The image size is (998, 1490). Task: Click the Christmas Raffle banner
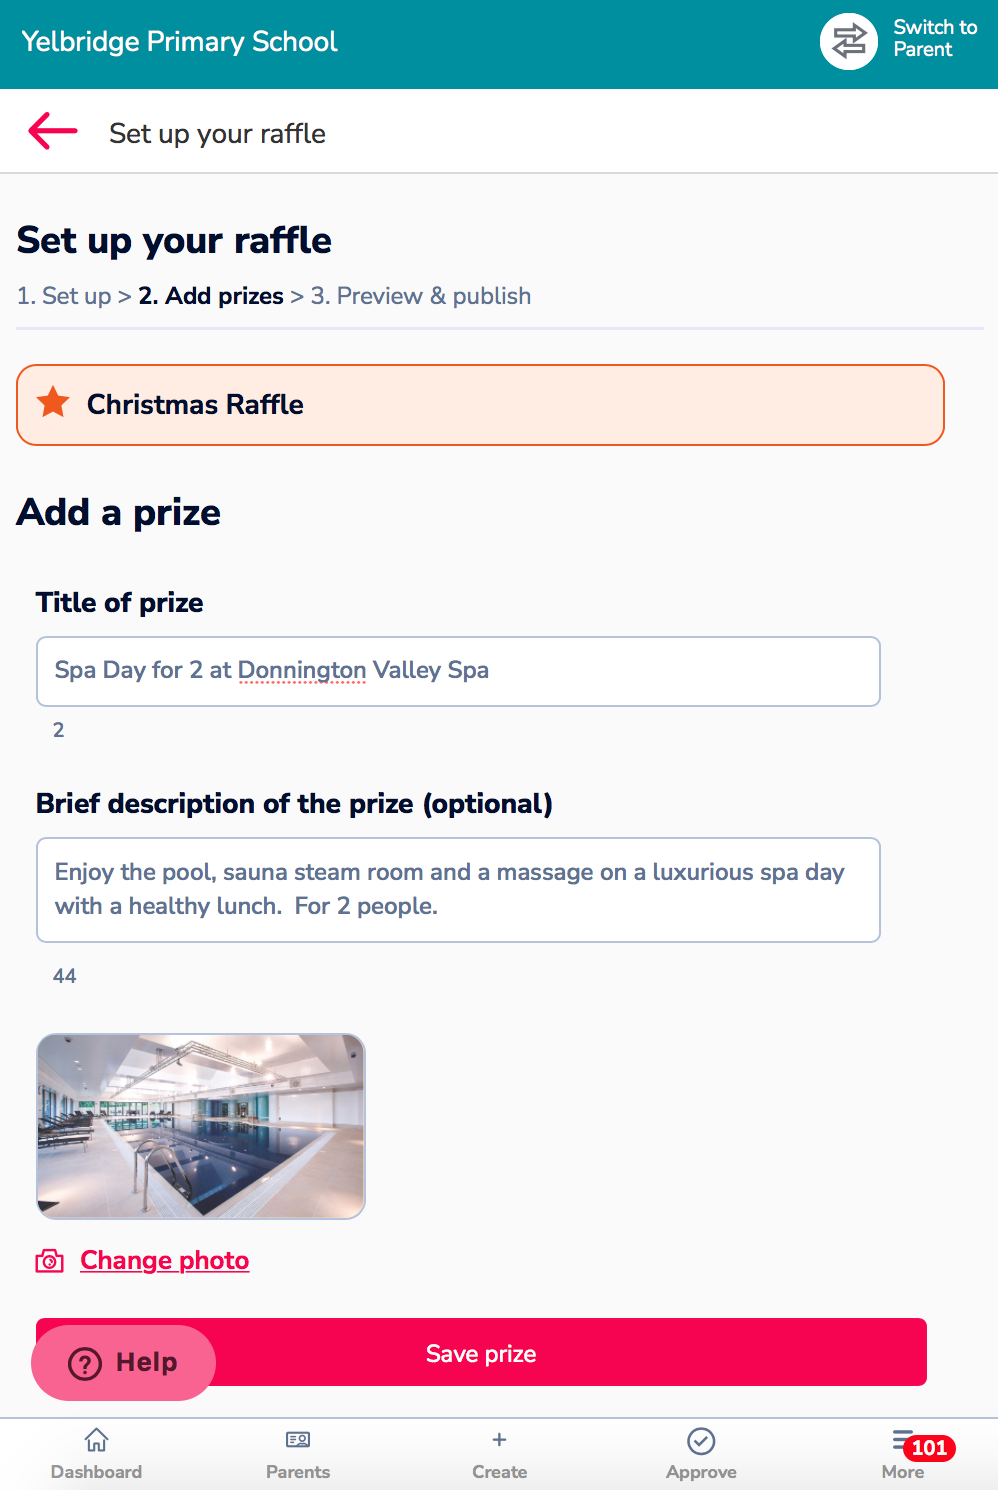480,405
